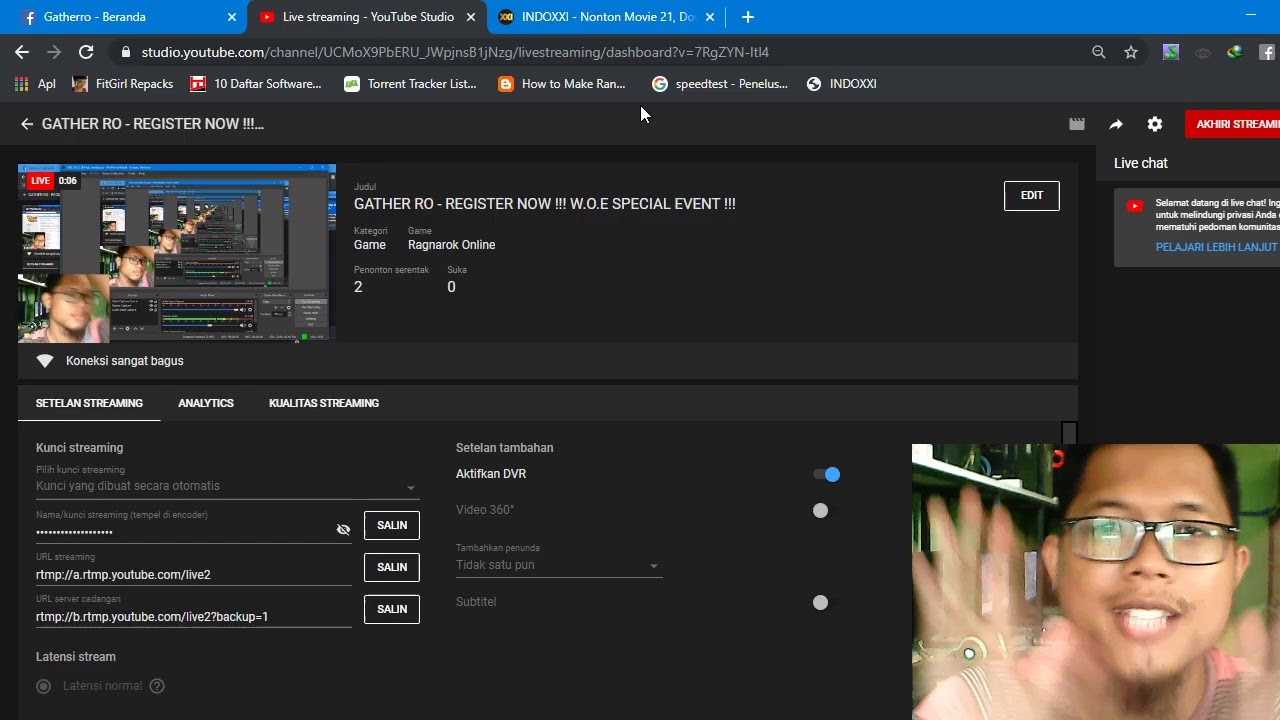The image size is (1280, 720).
Task: Copy the URL streaming with SALIN button
Action: point(392,567)
